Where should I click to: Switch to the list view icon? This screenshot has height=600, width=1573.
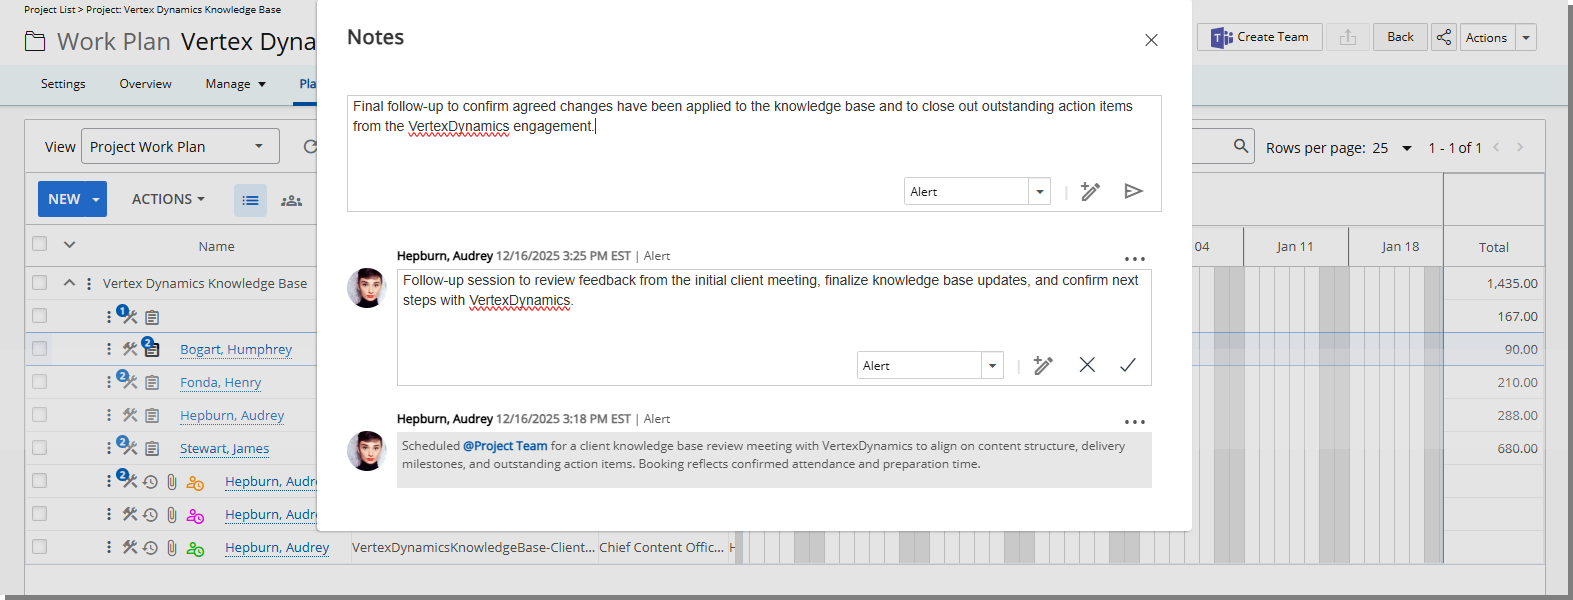pos(250,200)
